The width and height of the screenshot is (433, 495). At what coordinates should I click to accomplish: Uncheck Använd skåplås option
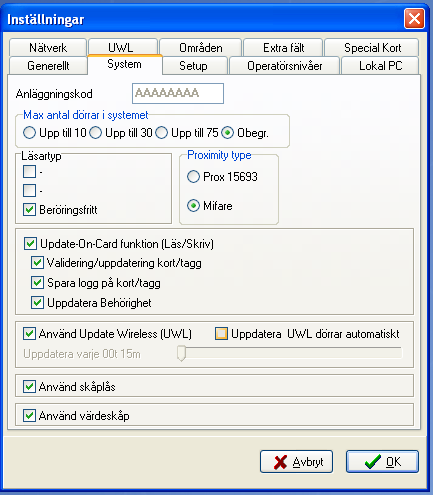(x=29, y=387)
